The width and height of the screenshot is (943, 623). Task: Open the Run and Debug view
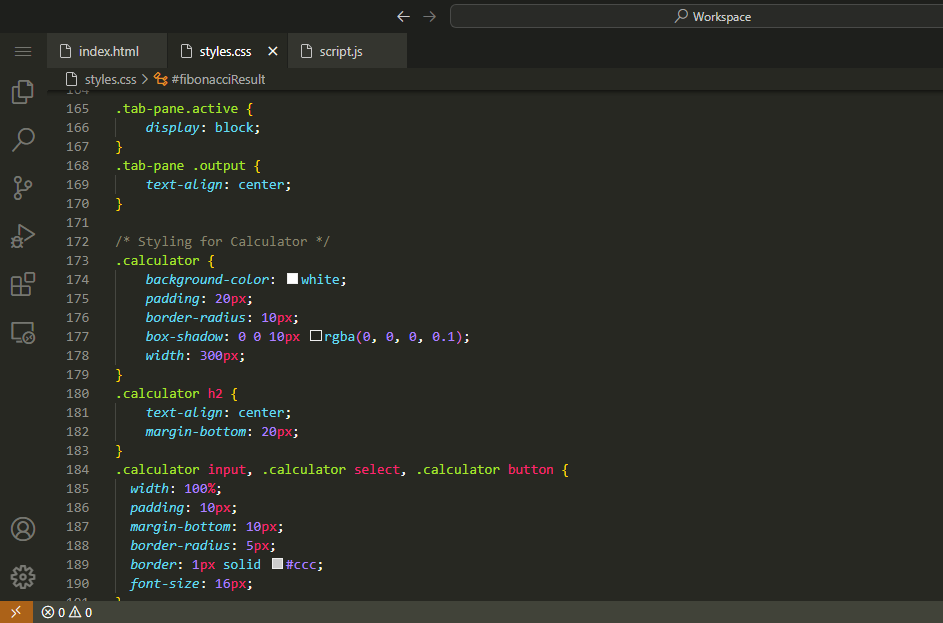(x=22, y=236)
